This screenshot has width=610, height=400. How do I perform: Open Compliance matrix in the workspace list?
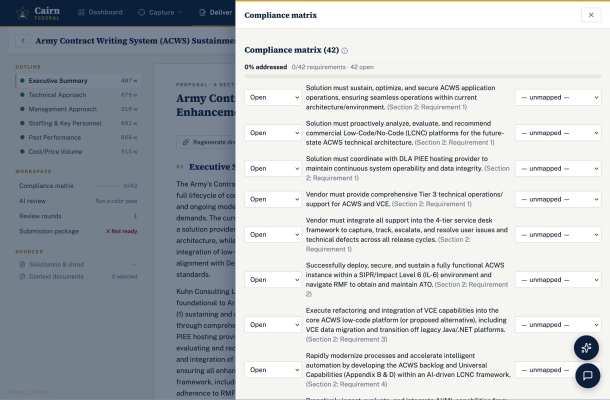tap(78, 186)
